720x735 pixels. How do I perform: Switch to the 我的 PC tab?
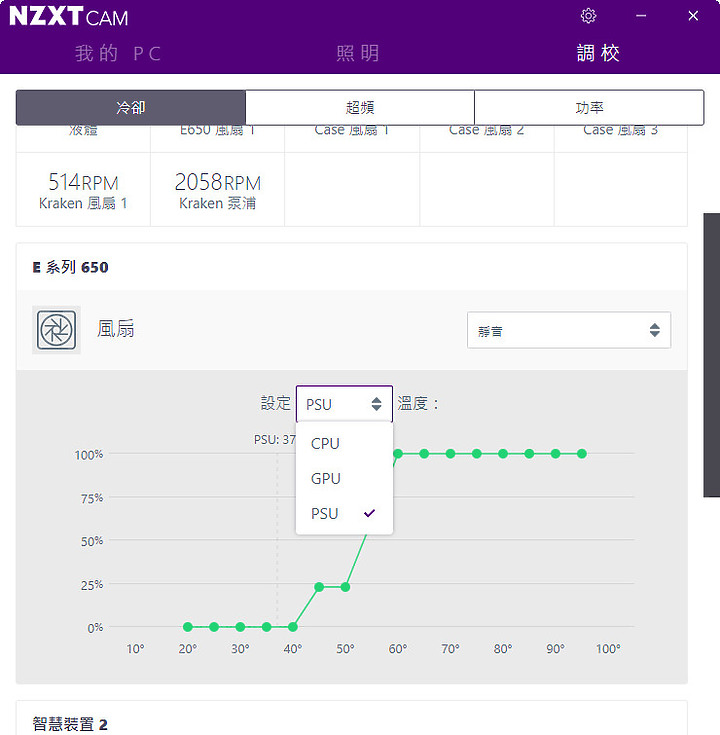click(x=118, y=53)
